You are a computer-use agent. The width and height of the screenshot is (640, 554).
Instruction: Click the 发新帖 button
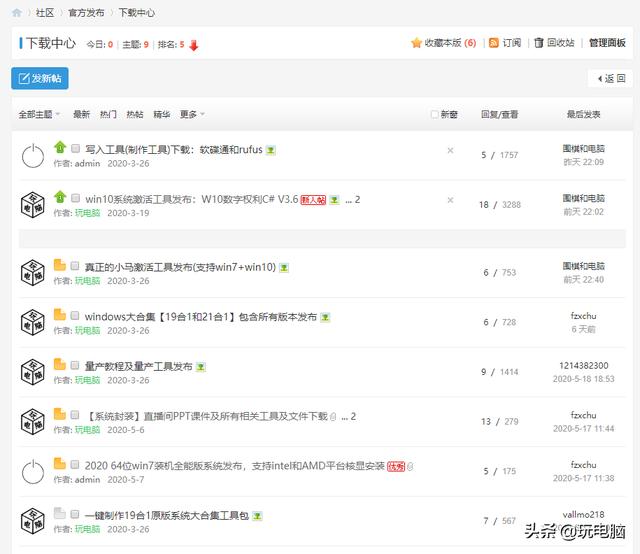pyautogui.click(x=40, y=78)
